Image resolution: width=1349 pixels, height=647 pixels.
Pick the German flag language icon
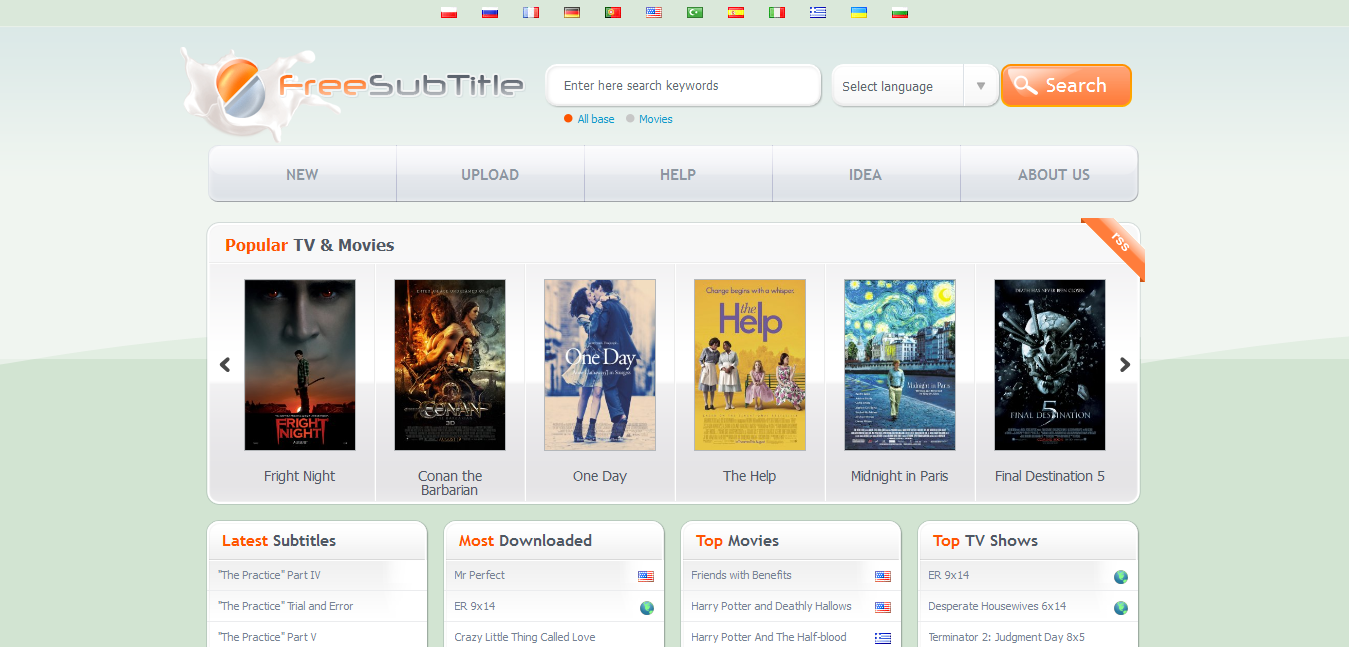[x=572, y=13]
